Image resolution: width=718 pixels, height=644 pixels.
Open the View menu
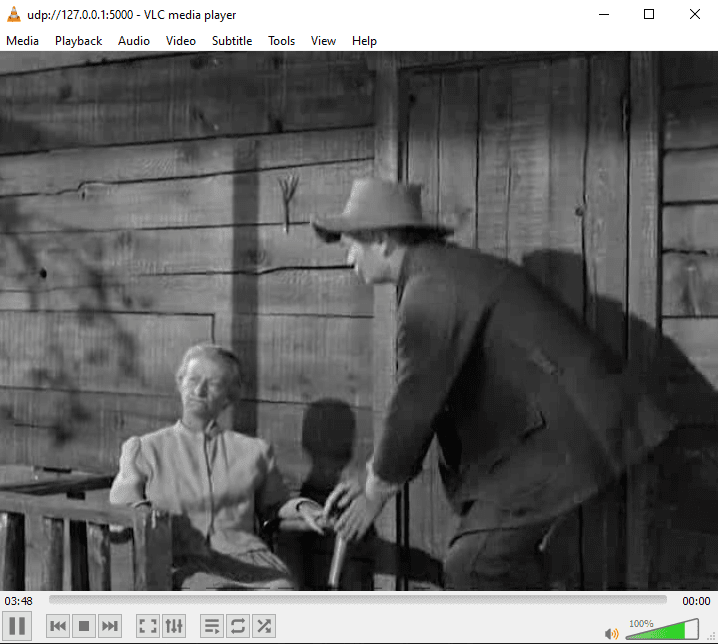click(323, 41)
